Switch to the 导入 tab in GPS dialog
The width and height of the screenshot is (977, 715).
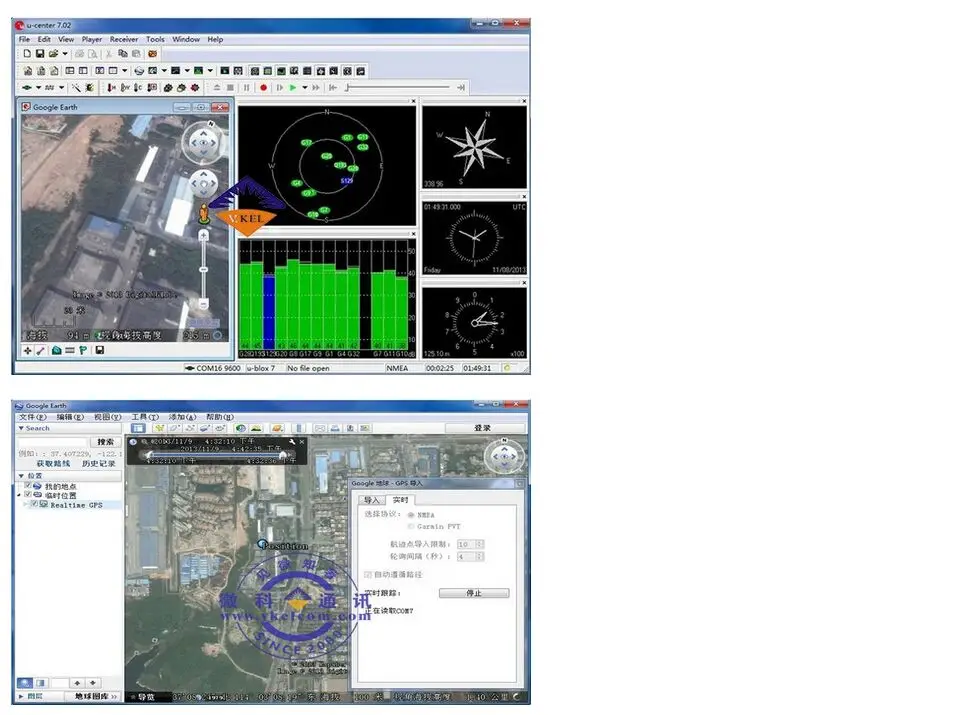(371, 500)
